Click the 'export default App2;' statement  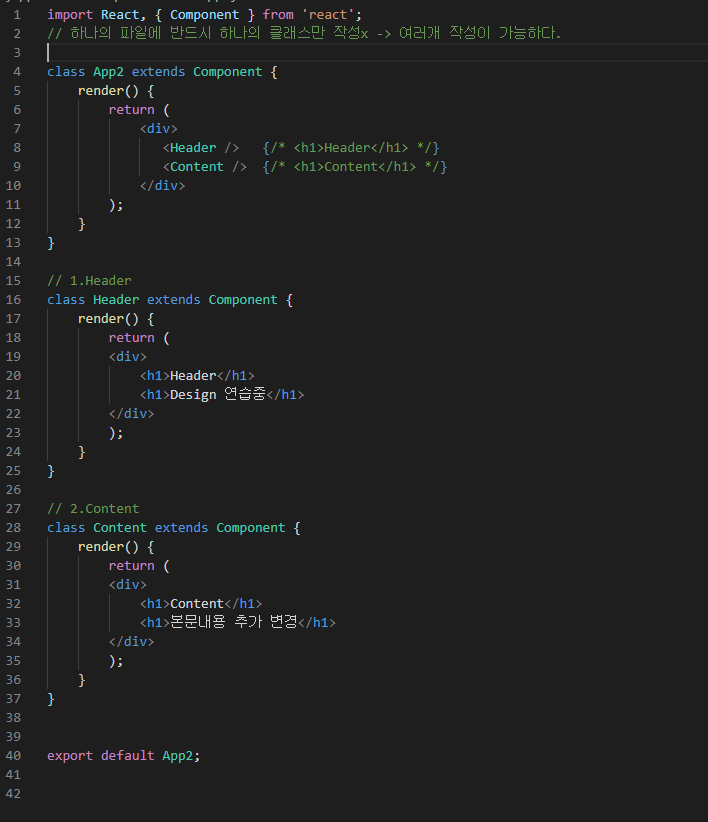coord(124,756)
